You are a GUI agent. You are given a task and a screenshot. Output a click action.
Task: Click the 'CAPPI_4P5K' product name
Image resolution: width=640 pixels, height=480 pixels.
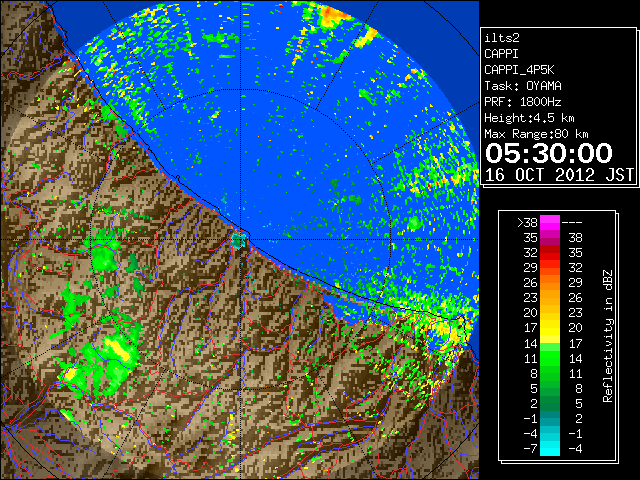[519, 70]
